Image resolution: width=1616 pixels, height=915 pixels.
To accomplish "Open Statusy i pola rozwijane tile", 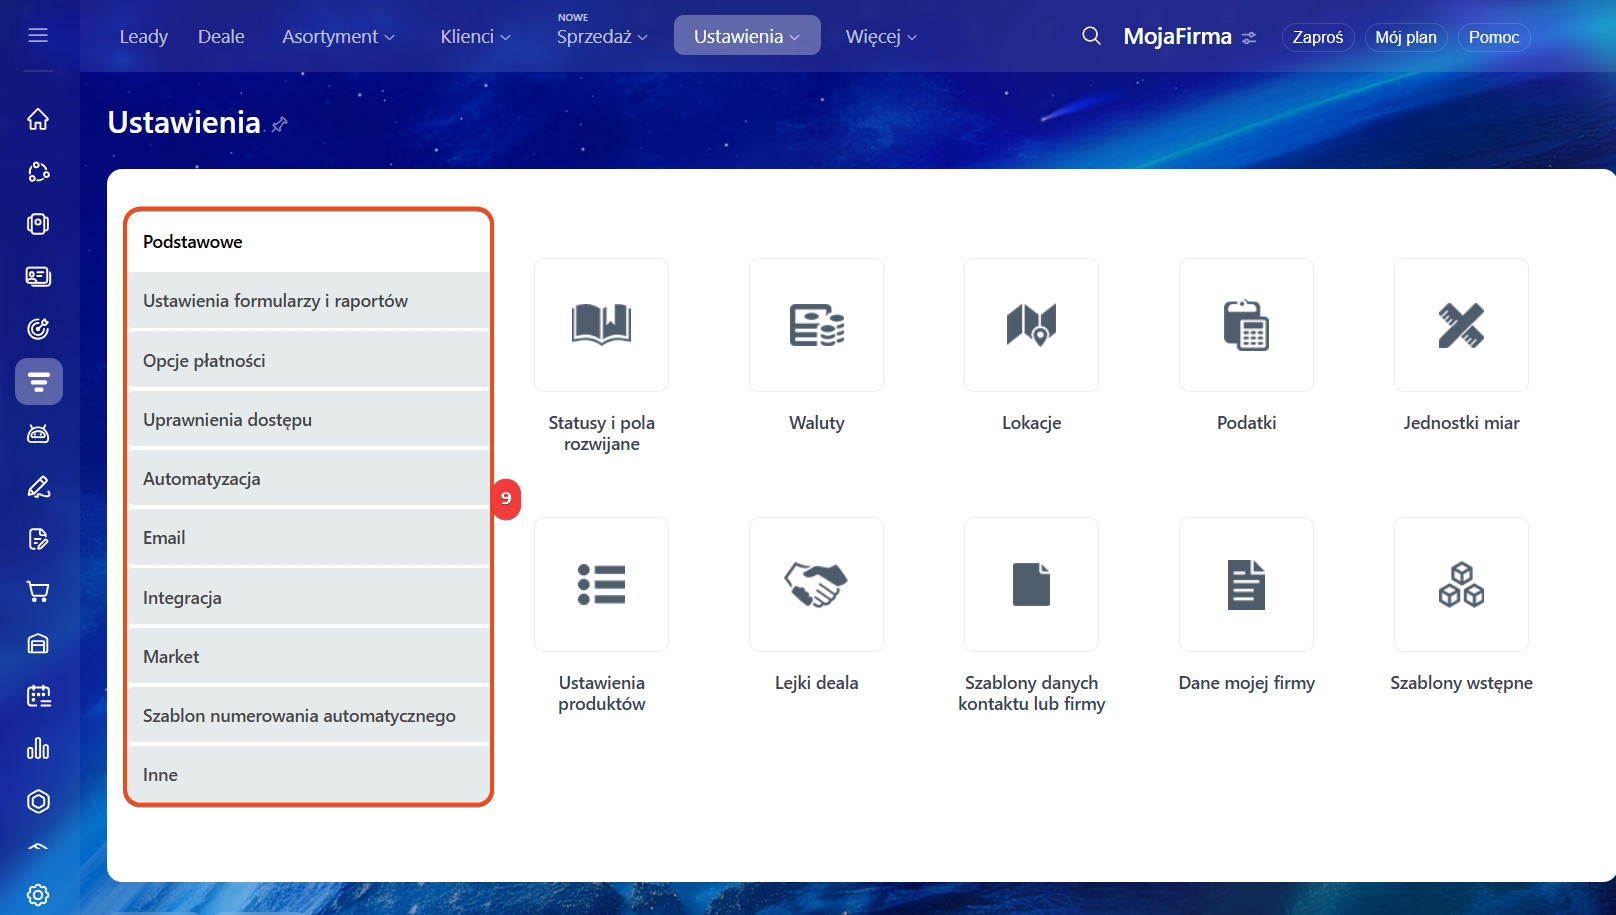I will (x=601, y=325).
